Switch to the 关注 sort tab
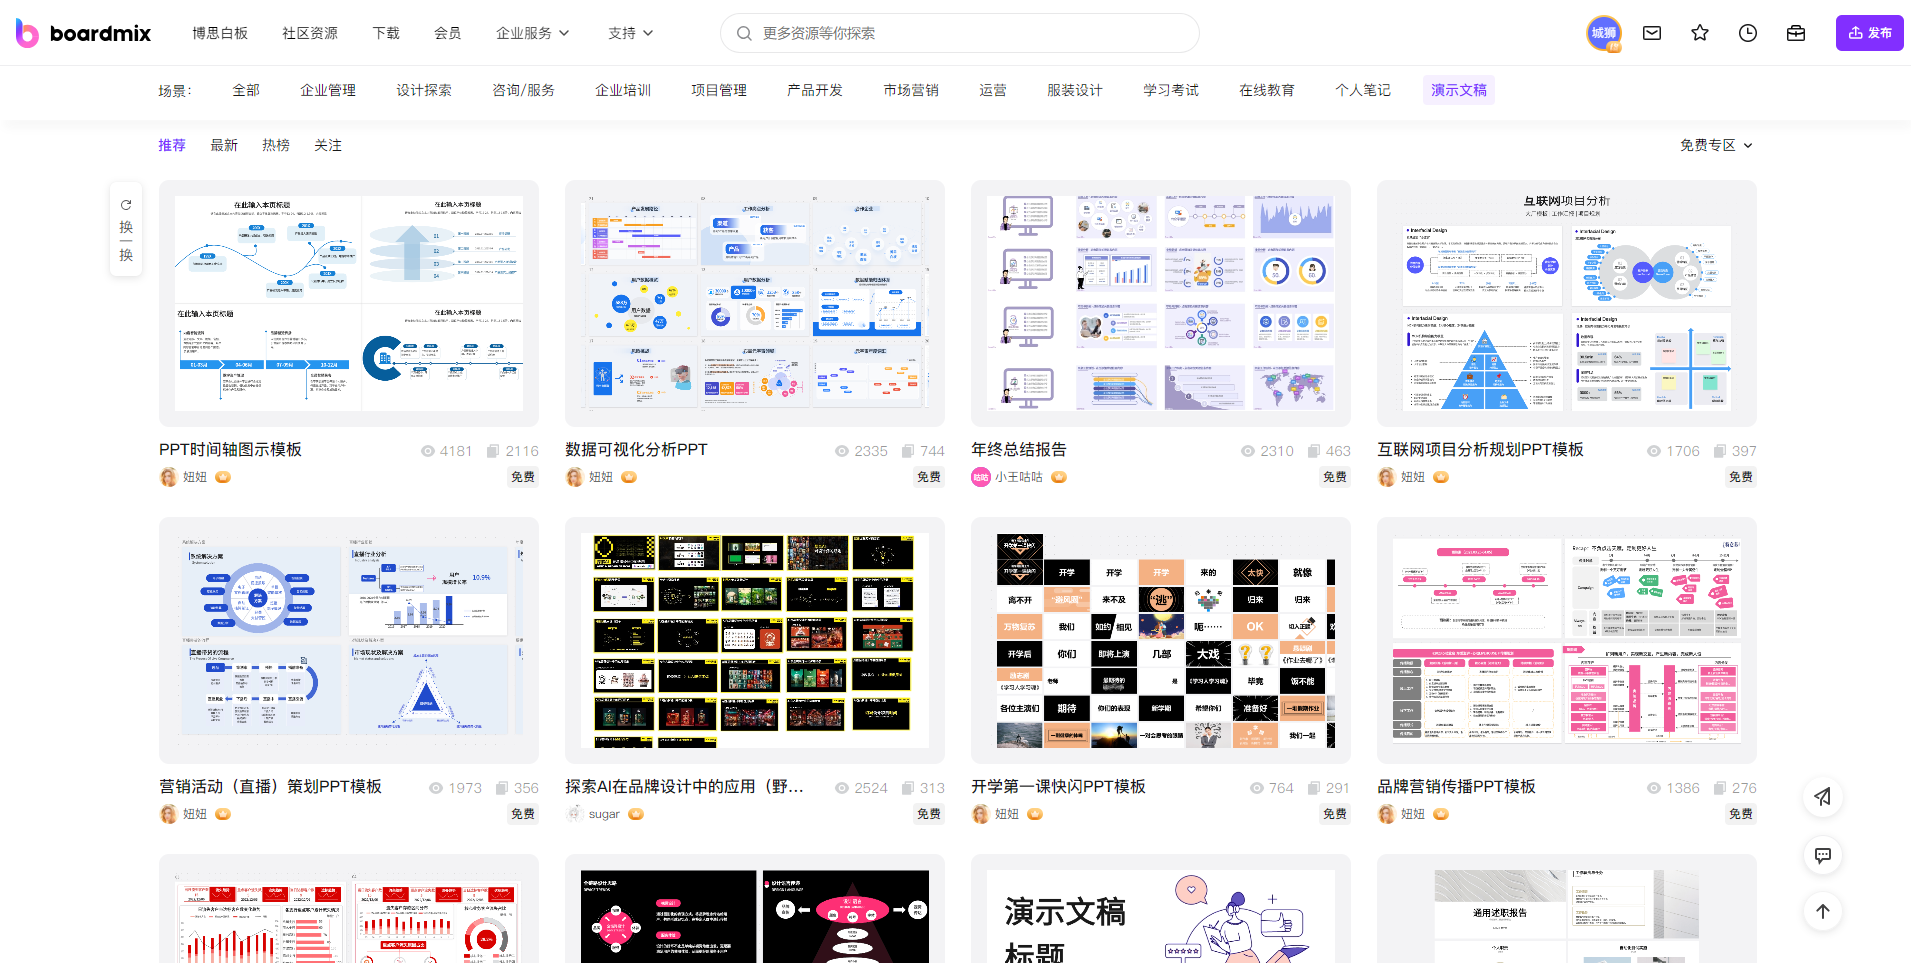Image resolution: width=1911 pixels, height=963 pixels. (328, 145)
